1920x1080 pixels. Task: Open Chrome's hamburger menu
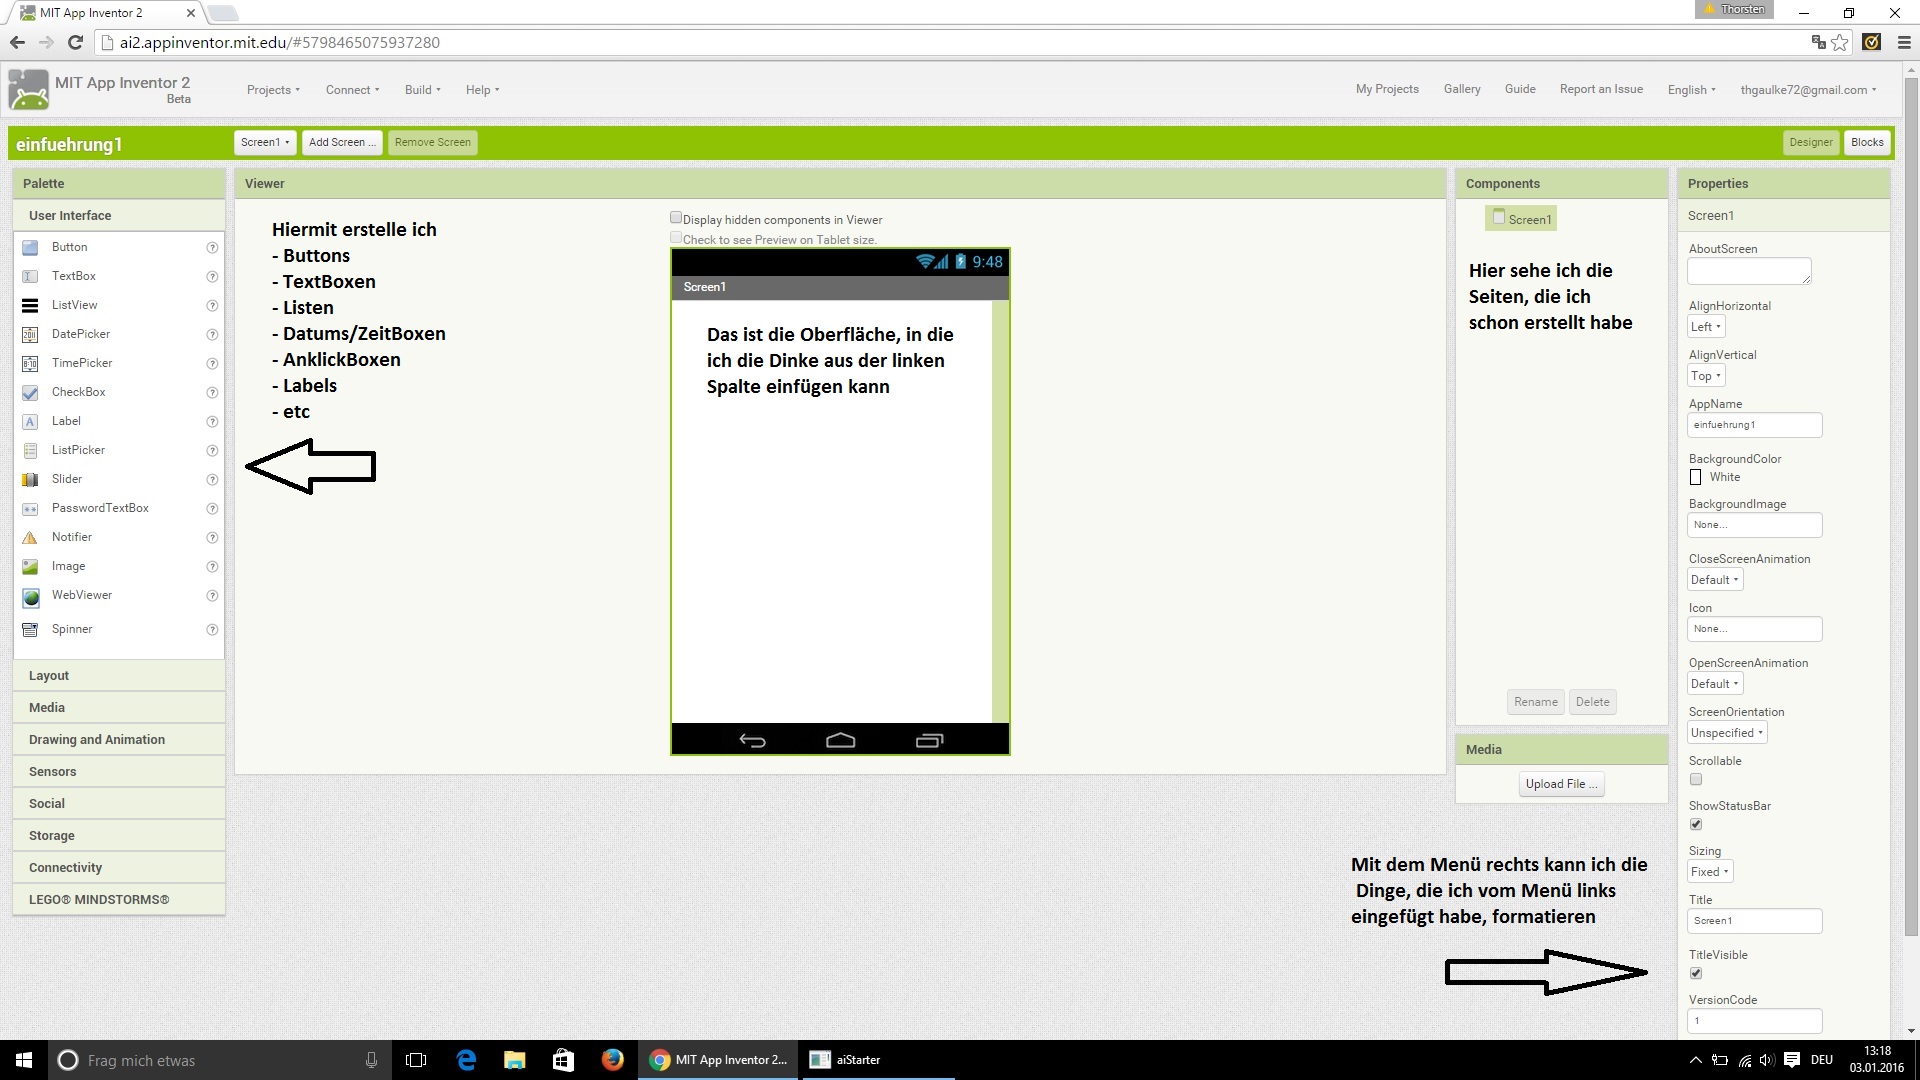coord(1903,42)
